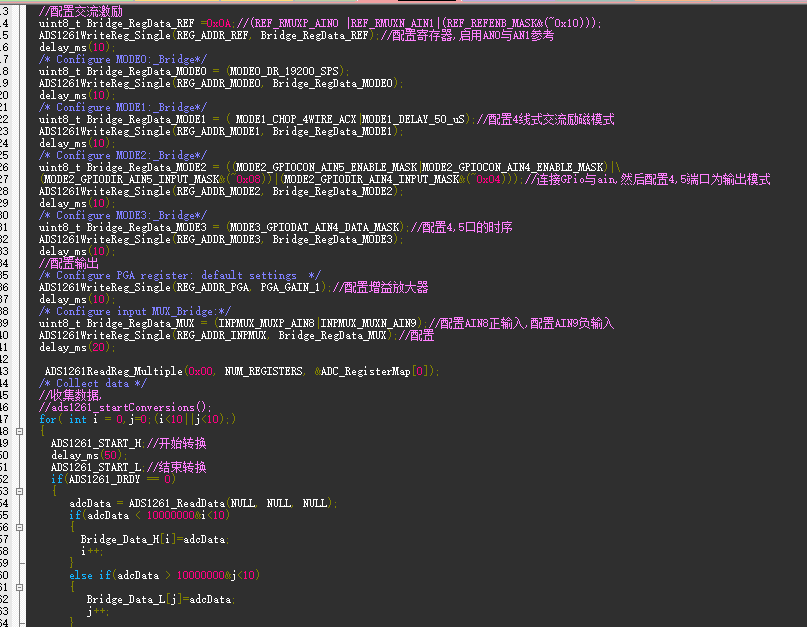Click the comment /* Collect data */
Viewport: 807px width, 627px height.
93,384
